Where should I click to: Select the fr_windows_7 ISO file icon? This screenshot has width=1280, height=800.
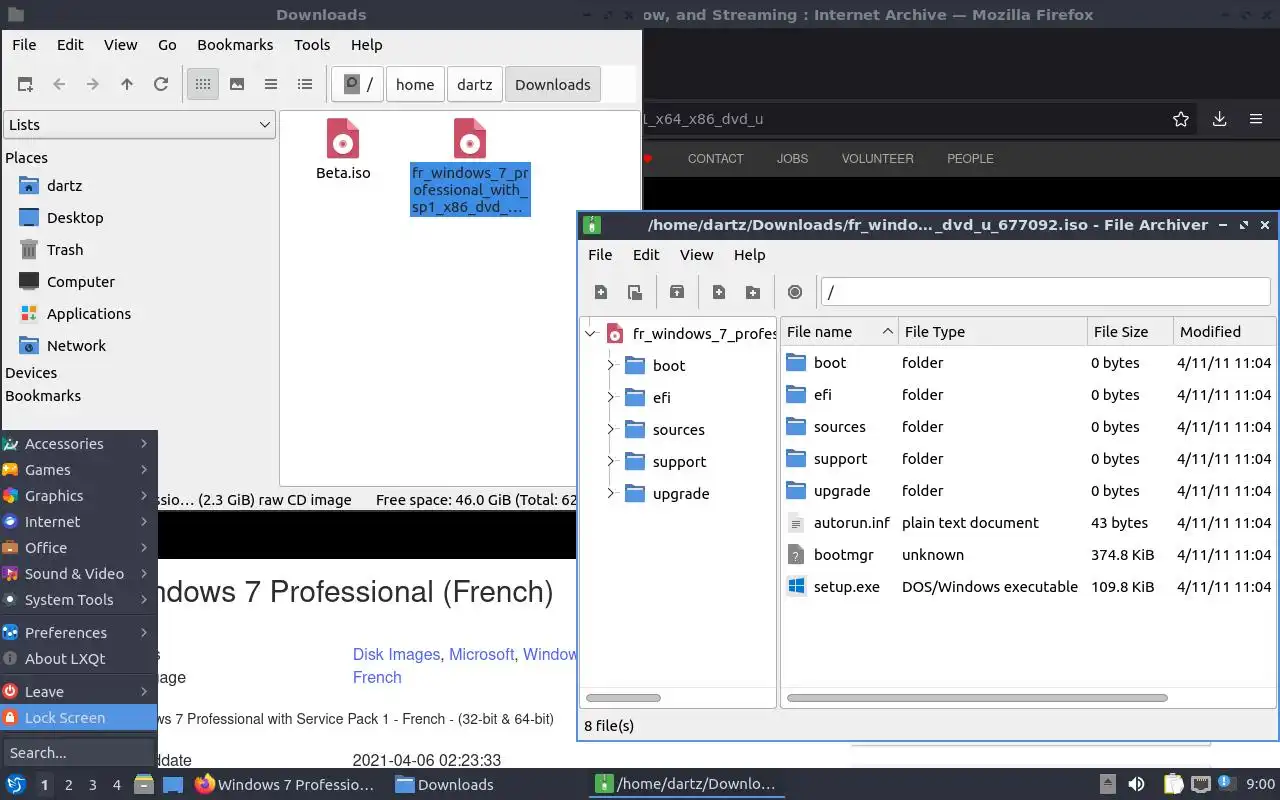(x=470, y=139)
